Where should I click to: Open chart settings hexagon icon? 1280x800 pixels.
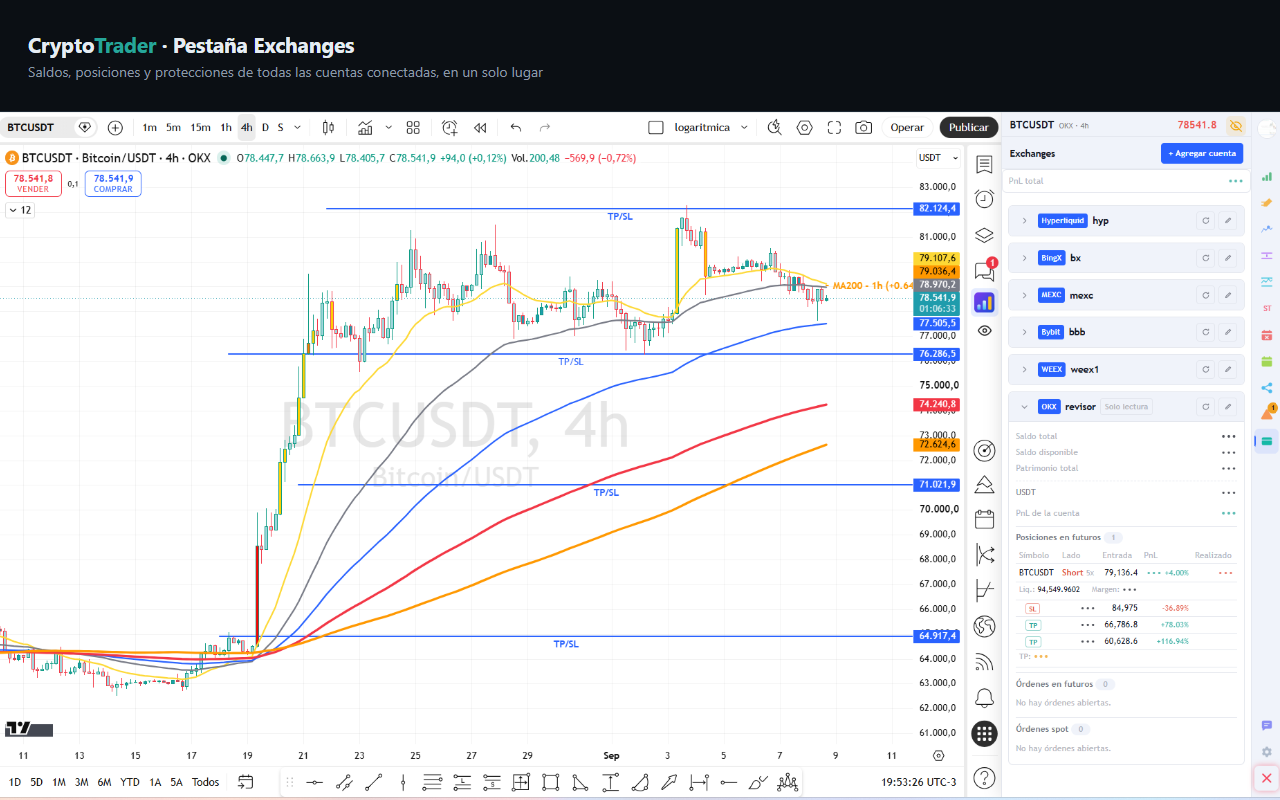click(804, 127)
